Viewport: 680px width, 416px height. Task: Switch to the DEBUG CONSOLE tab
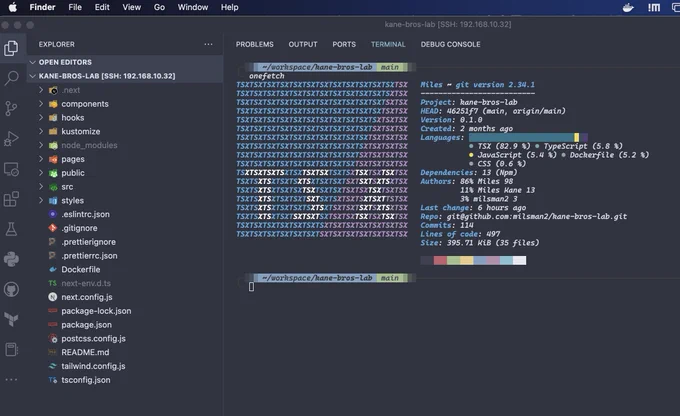point(450,44)
